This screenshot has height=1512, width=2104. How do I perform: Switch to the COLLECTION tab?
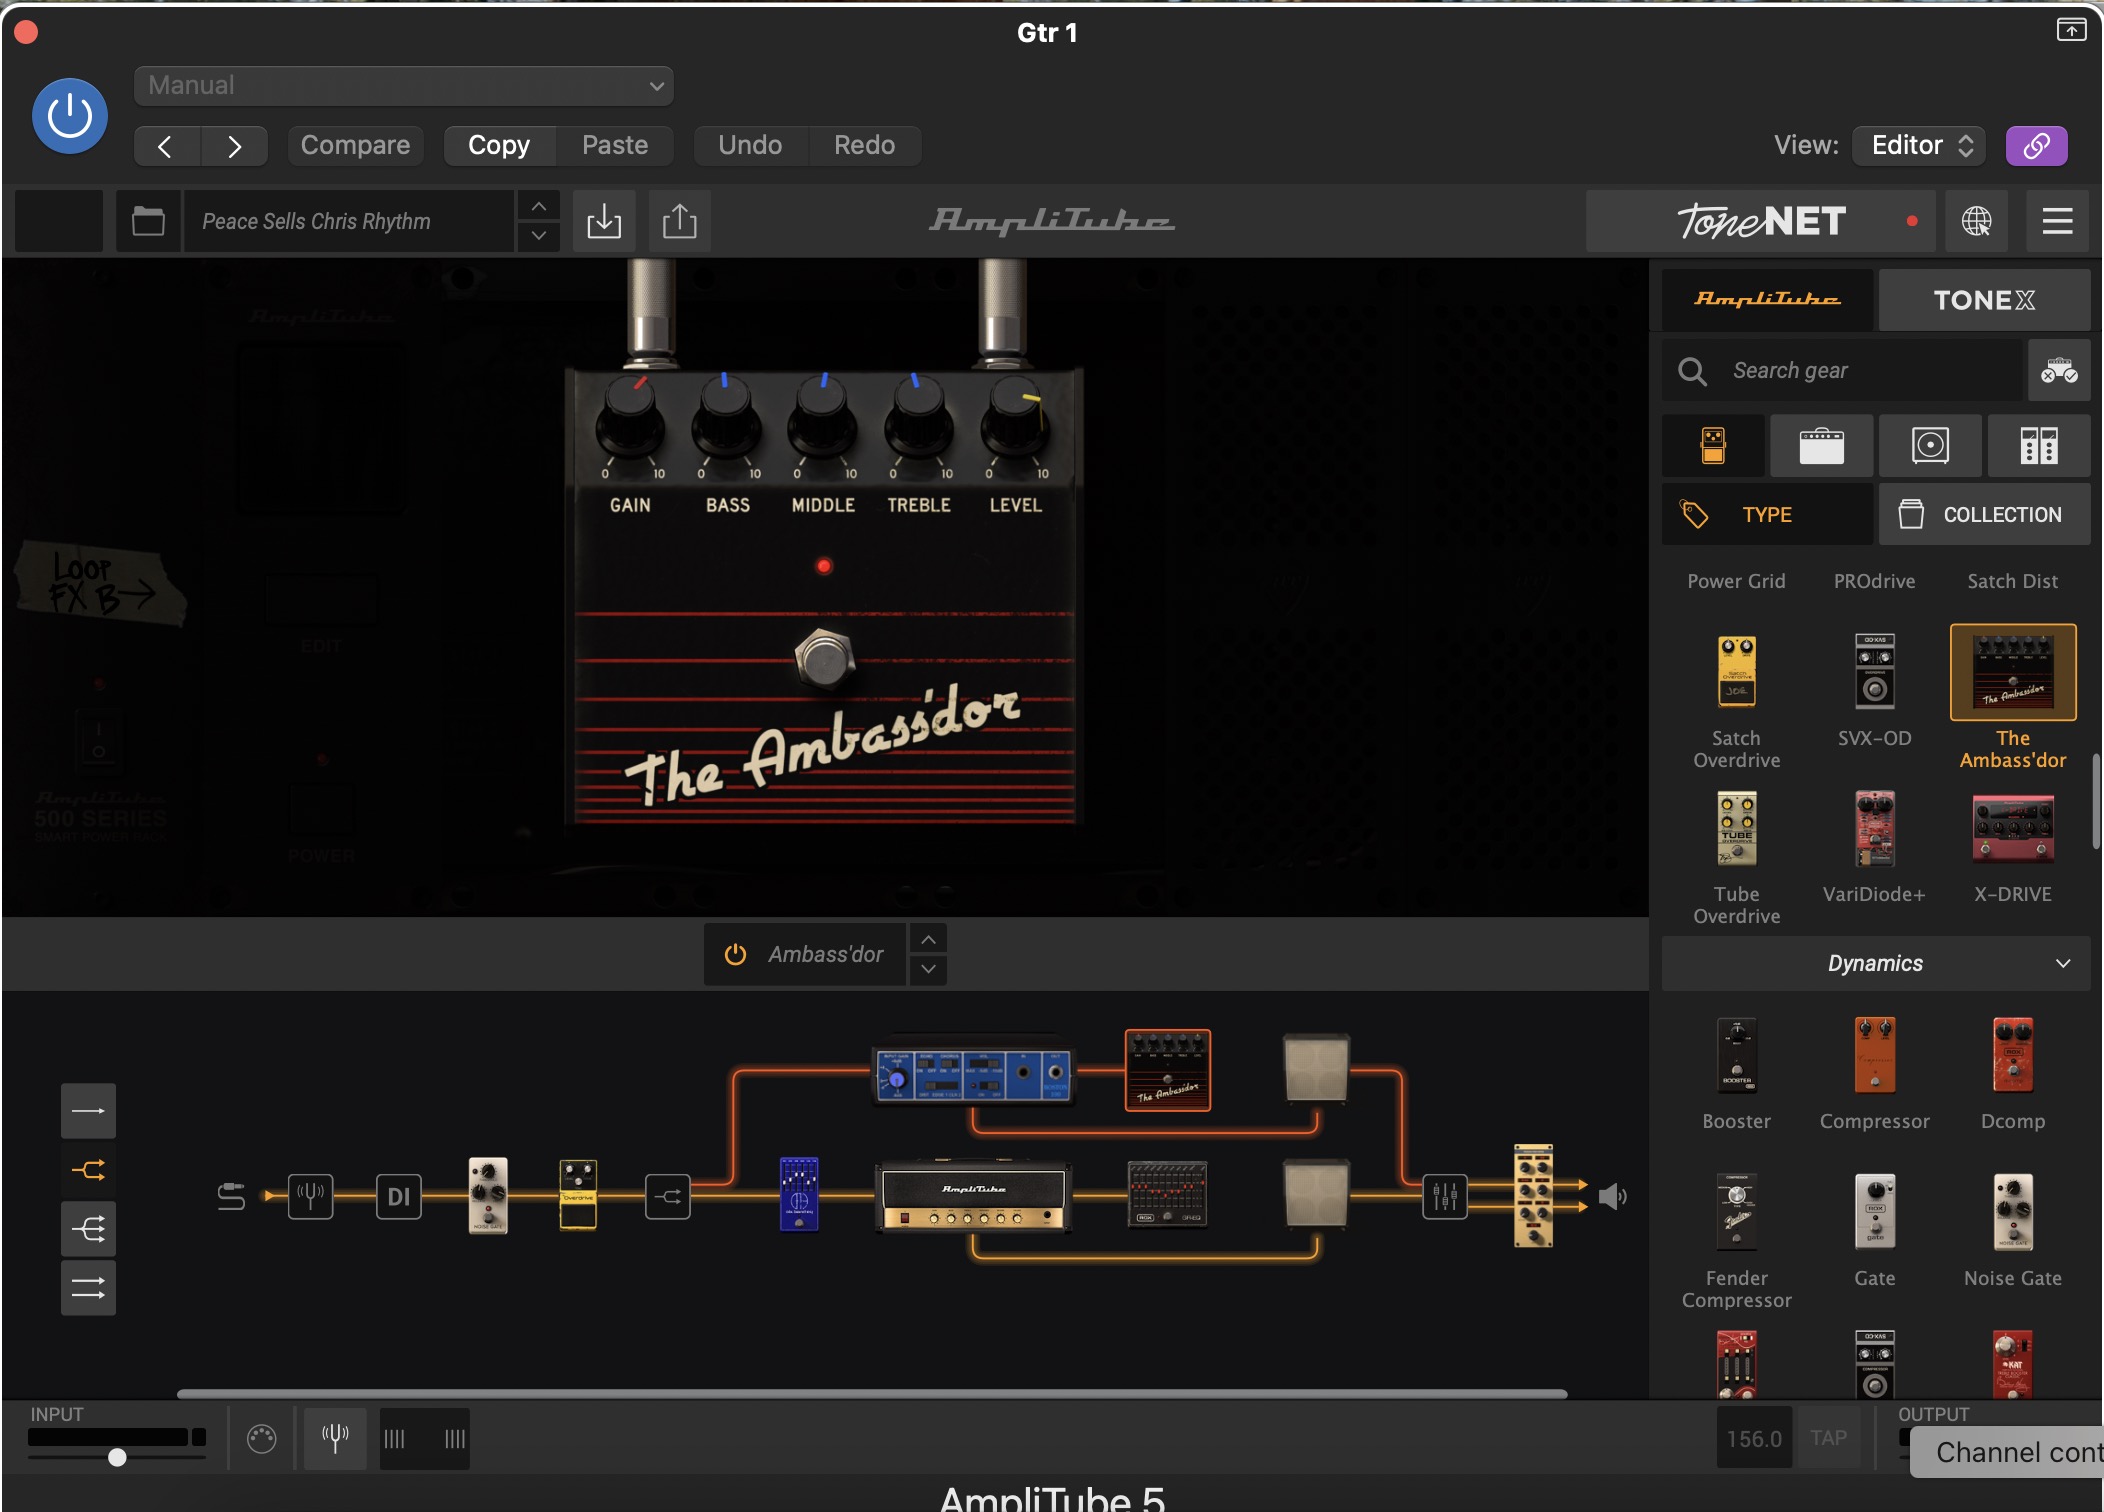tap(1984, 515)
